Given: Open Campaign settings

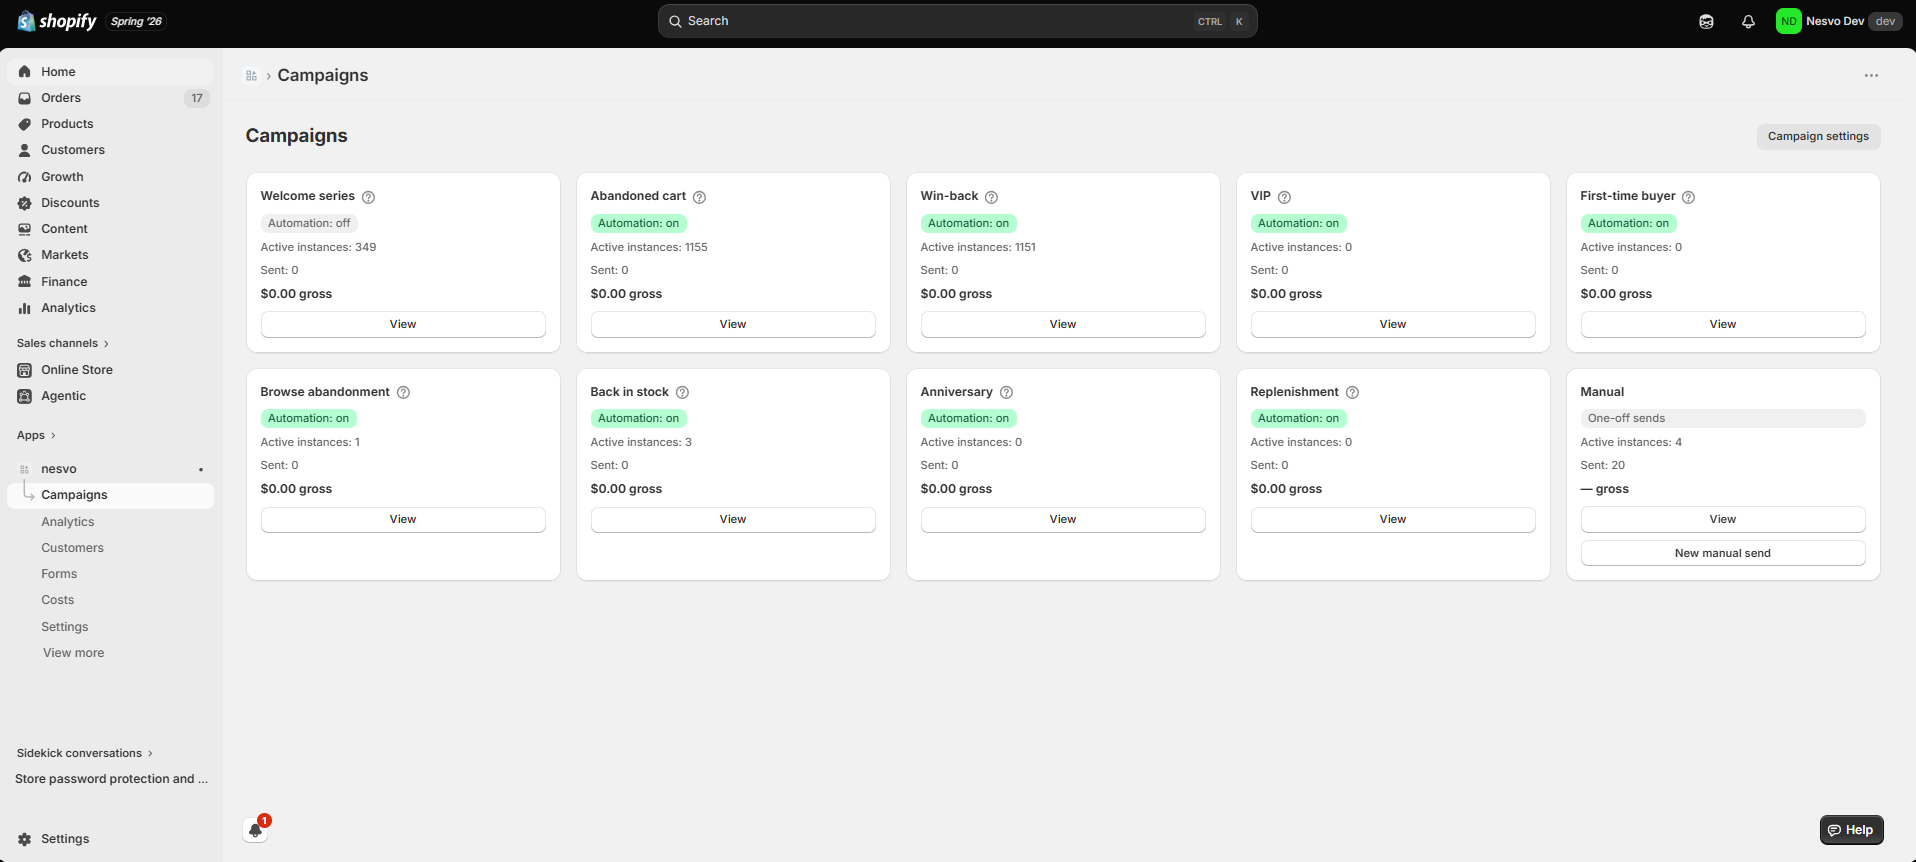Looking at the screenshot, I should 1818,136.
